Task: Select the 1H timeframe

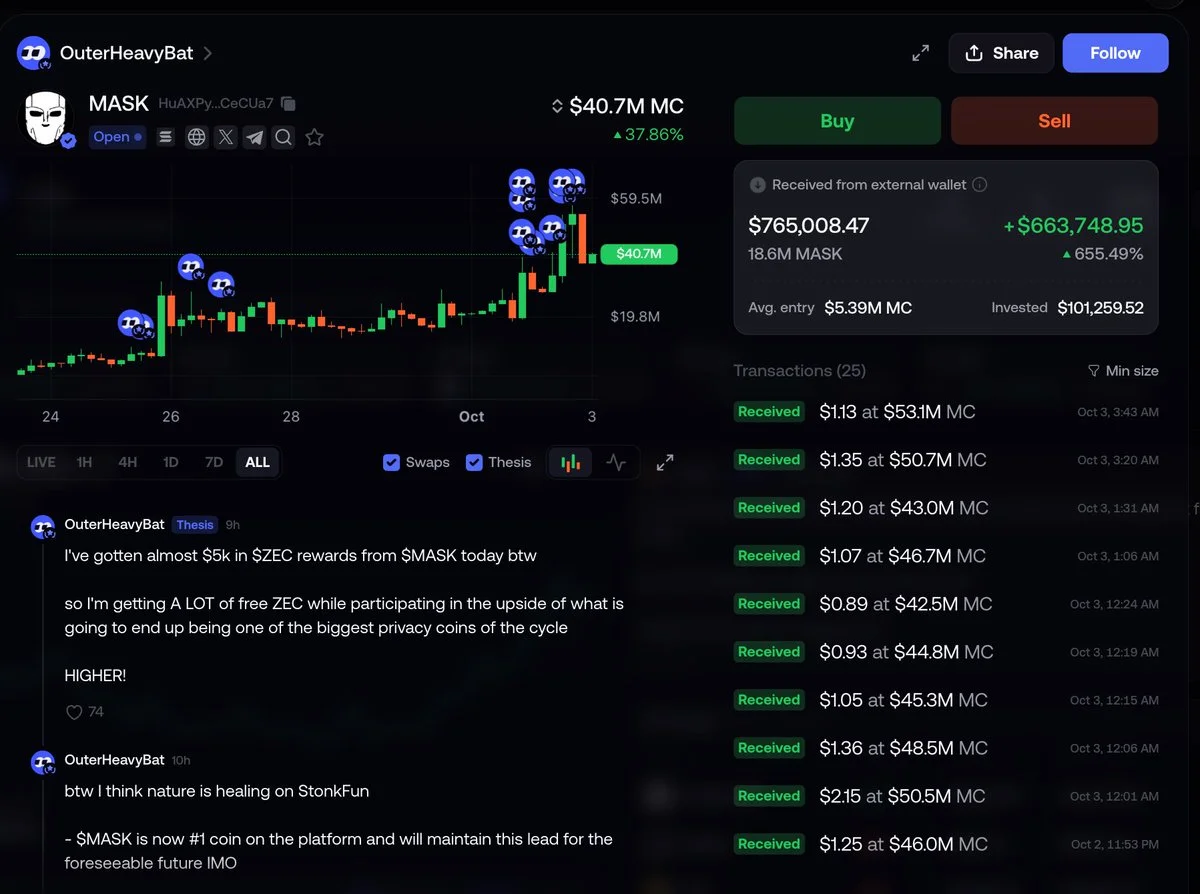Action: pyautogui.click(x=84, y=462)
